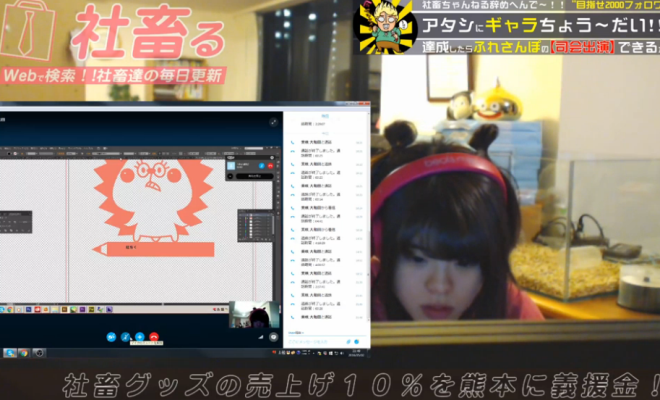Click the orange pencil shape on shared canvas
660x400 pixels.
pos(150,246)
